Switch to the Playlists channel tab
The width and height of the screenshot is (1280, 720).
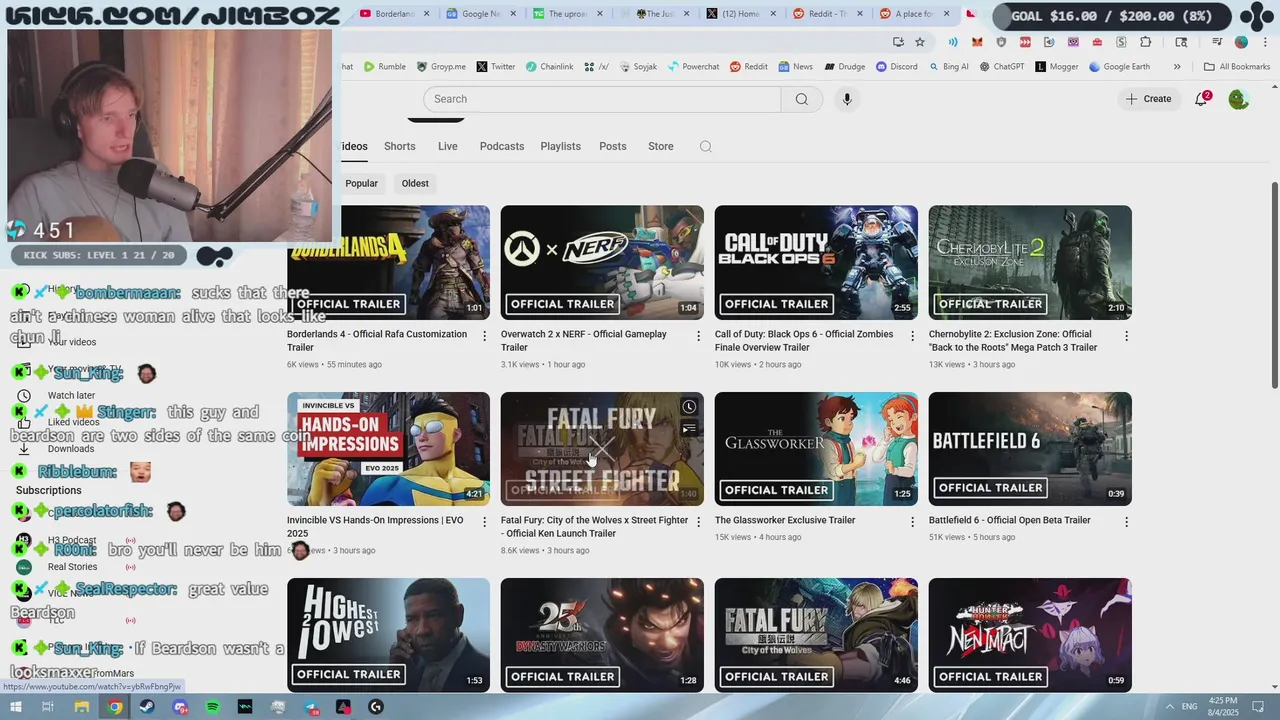click(x=560, y=146)
